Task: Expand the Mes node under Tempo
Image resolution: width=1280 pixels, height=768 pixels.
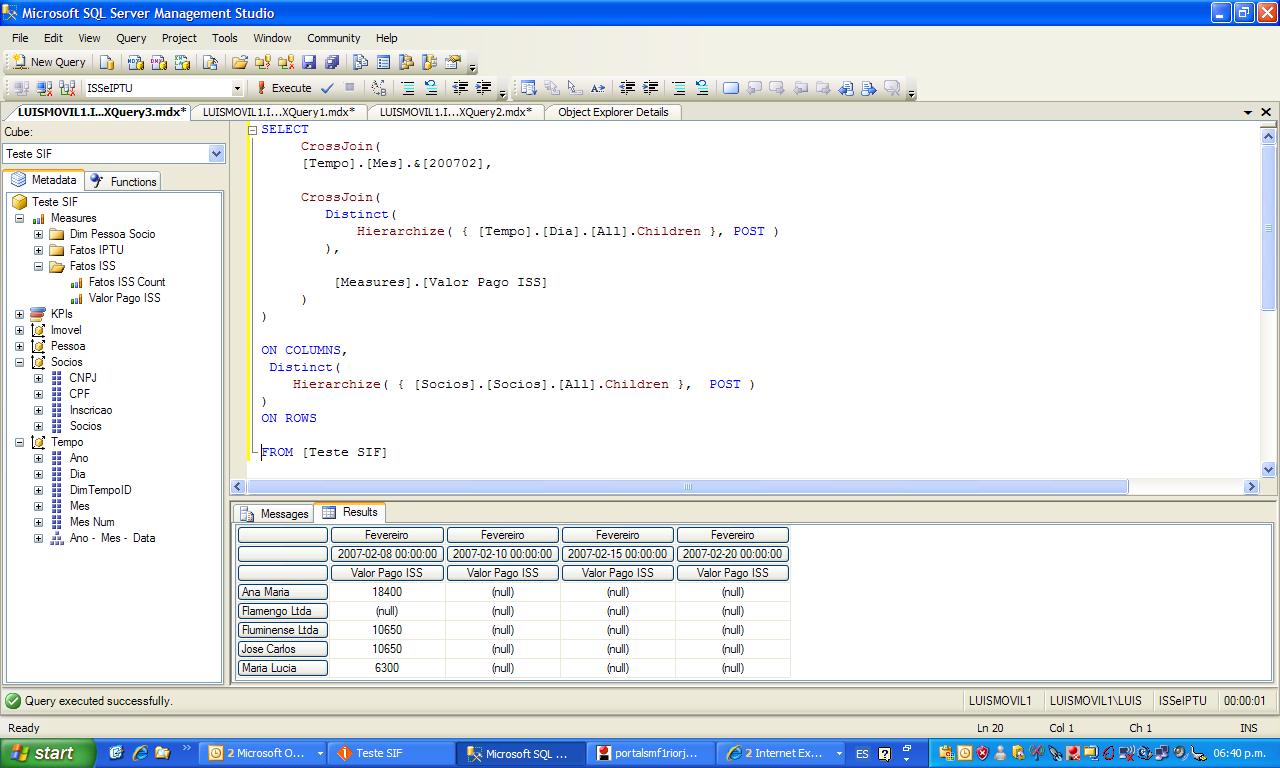Action: [x=38, y=506]
